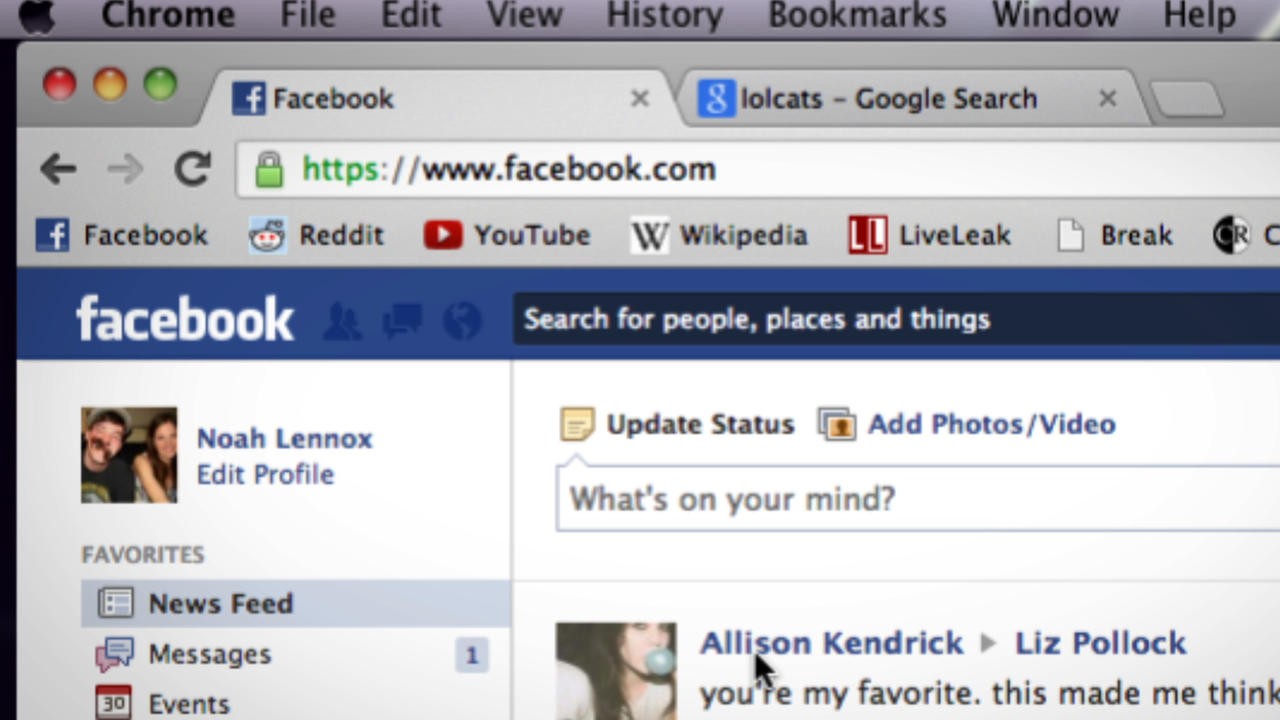Click the Edit Profile link

coord(265,474)
